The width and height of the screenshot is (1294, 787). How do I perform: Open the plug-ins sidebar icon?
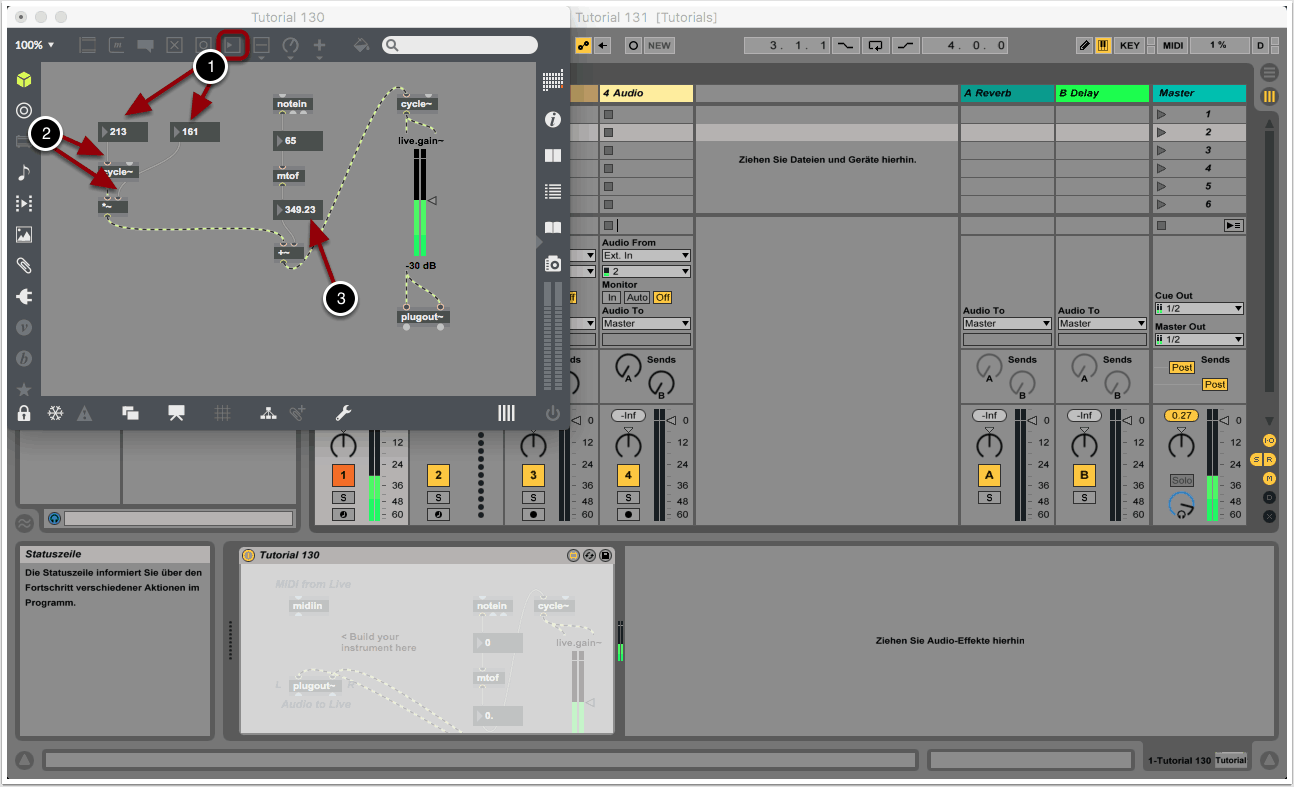(24, 296)
